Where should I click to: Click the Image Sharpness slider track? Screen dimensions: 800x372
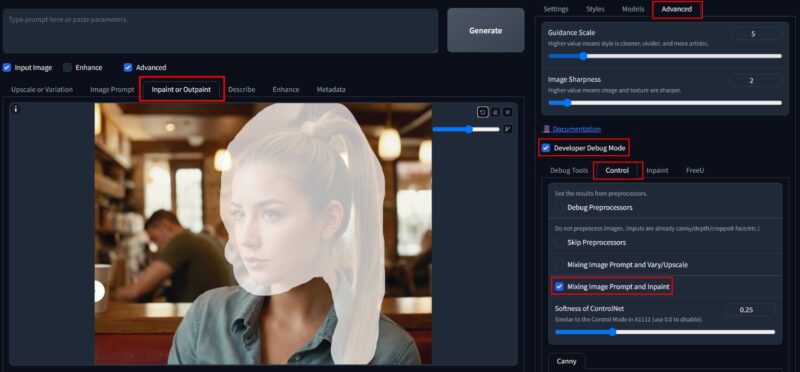[x=665, y=103]
